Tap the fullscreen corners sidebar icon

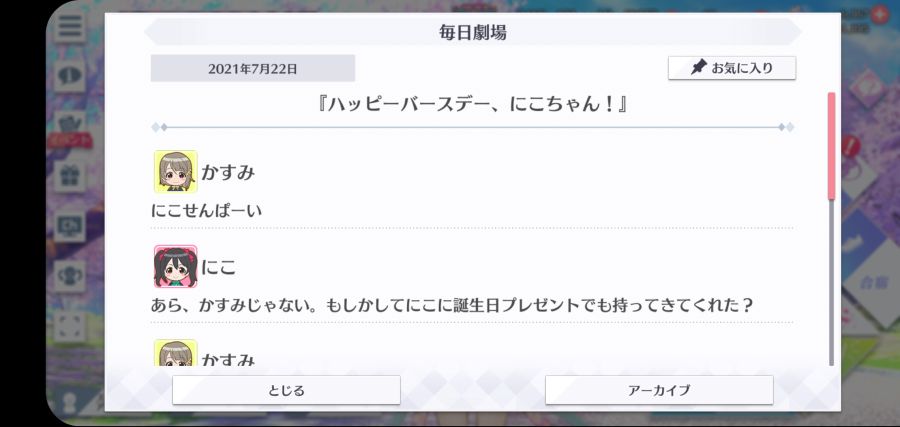tap(70, 325)
